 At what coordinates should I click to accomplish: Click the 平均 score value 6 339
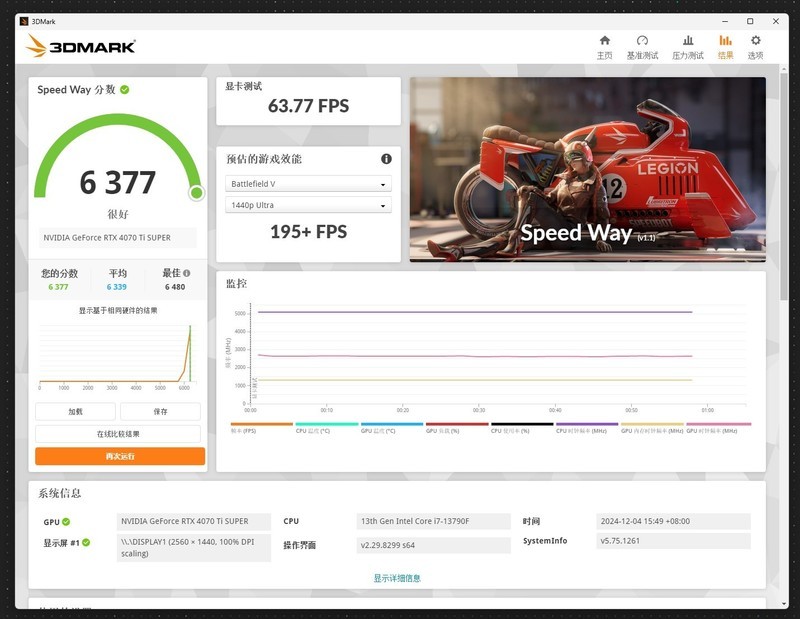[x=116, y=287]
